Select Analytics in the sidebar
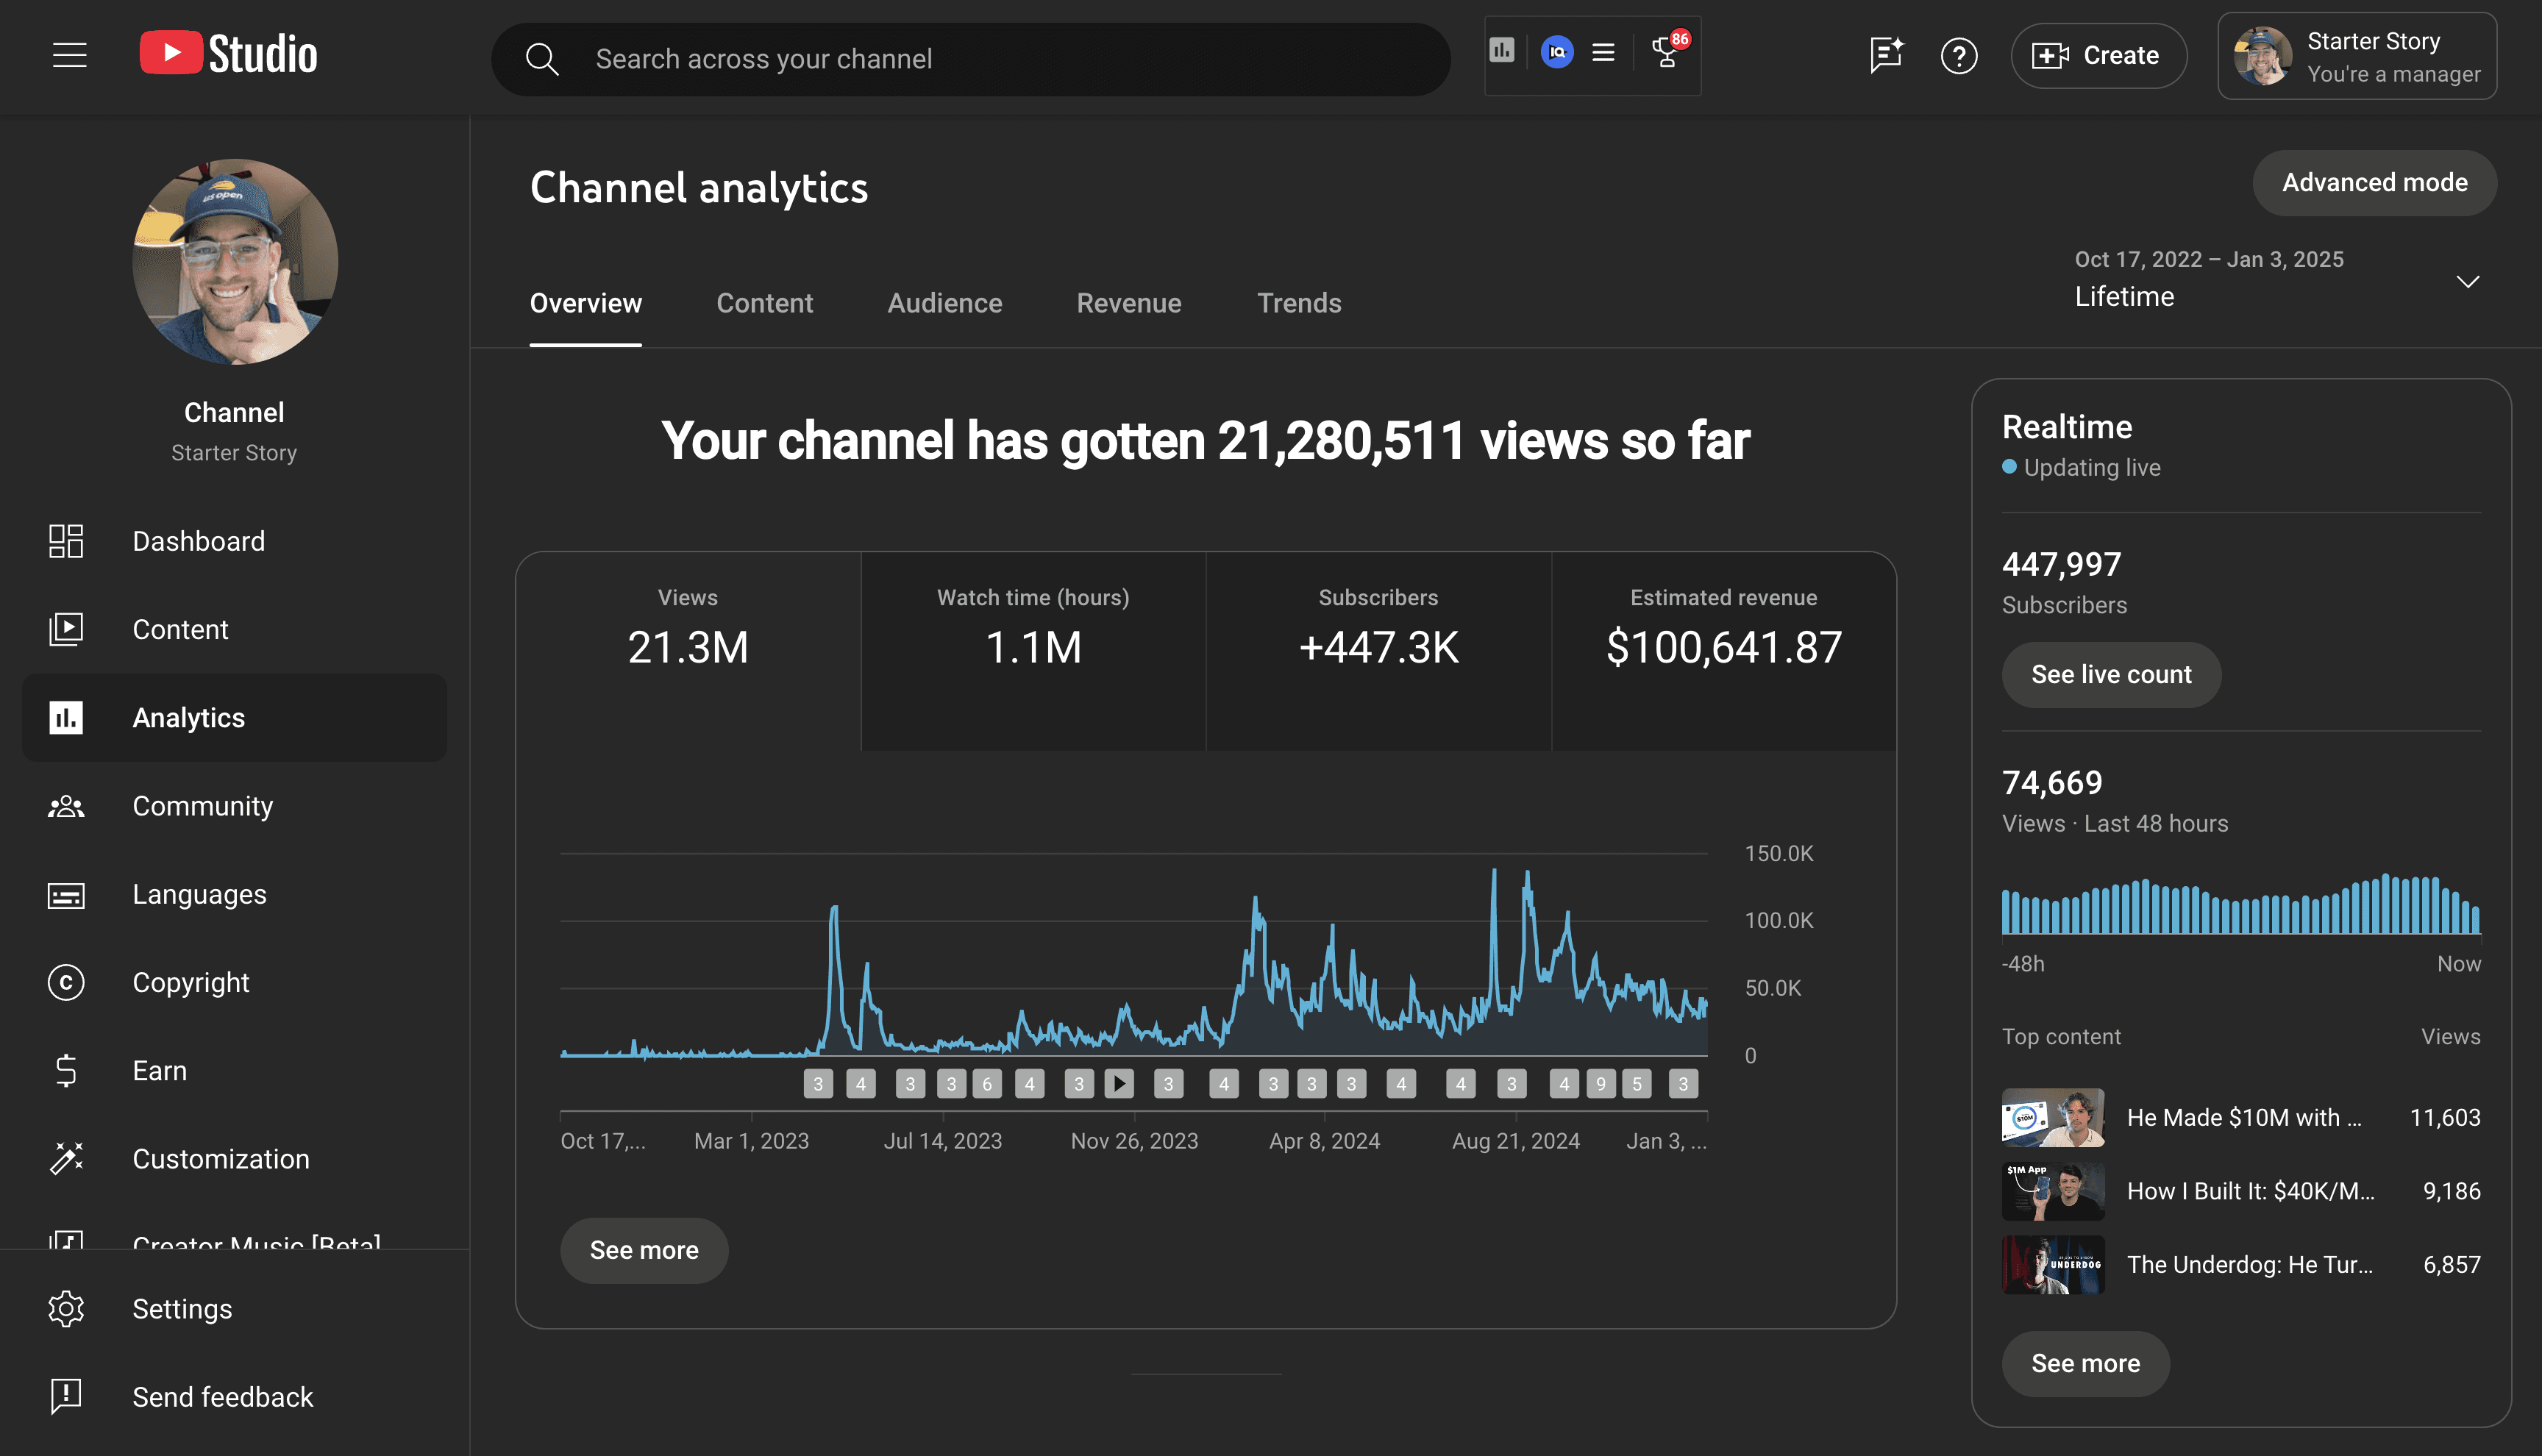Viewport: 2542px width, 1456px height. click(235, 717)
